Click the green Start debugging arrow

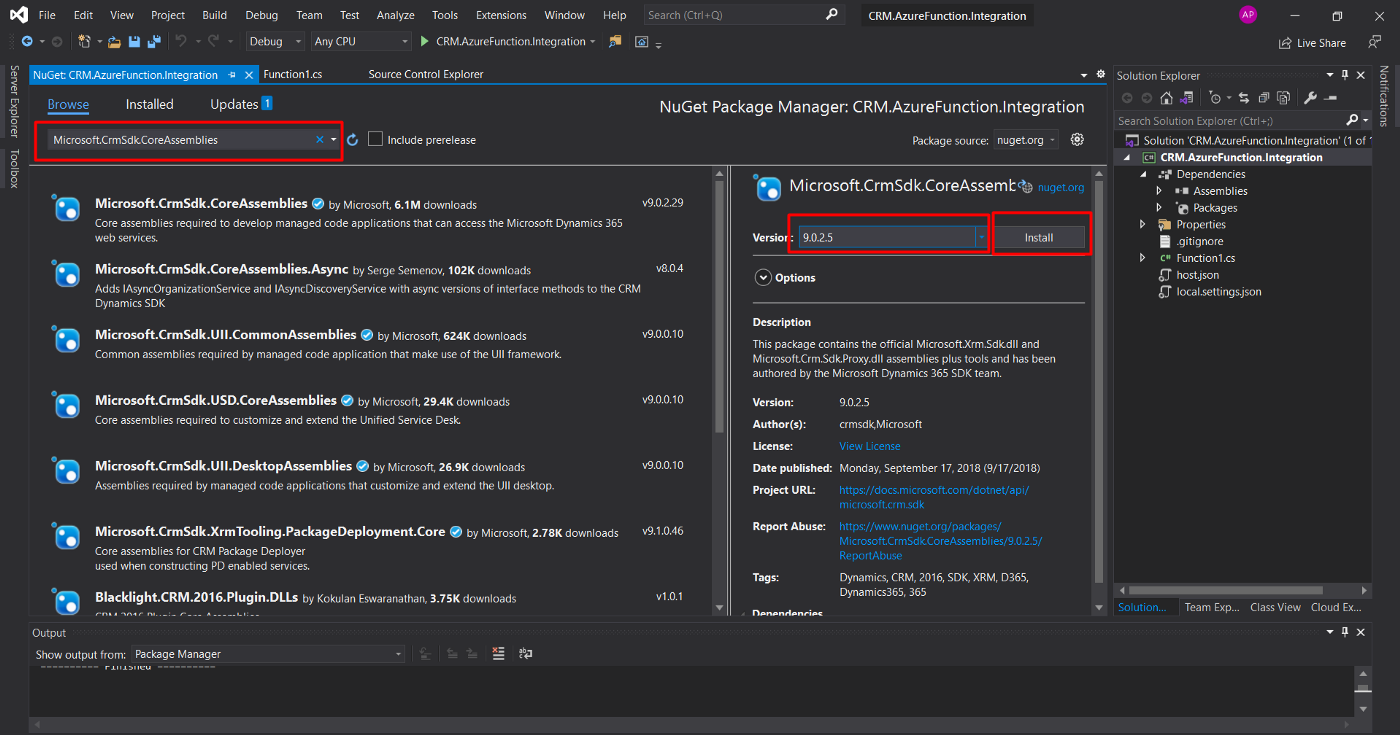click(x=425, y=42)
